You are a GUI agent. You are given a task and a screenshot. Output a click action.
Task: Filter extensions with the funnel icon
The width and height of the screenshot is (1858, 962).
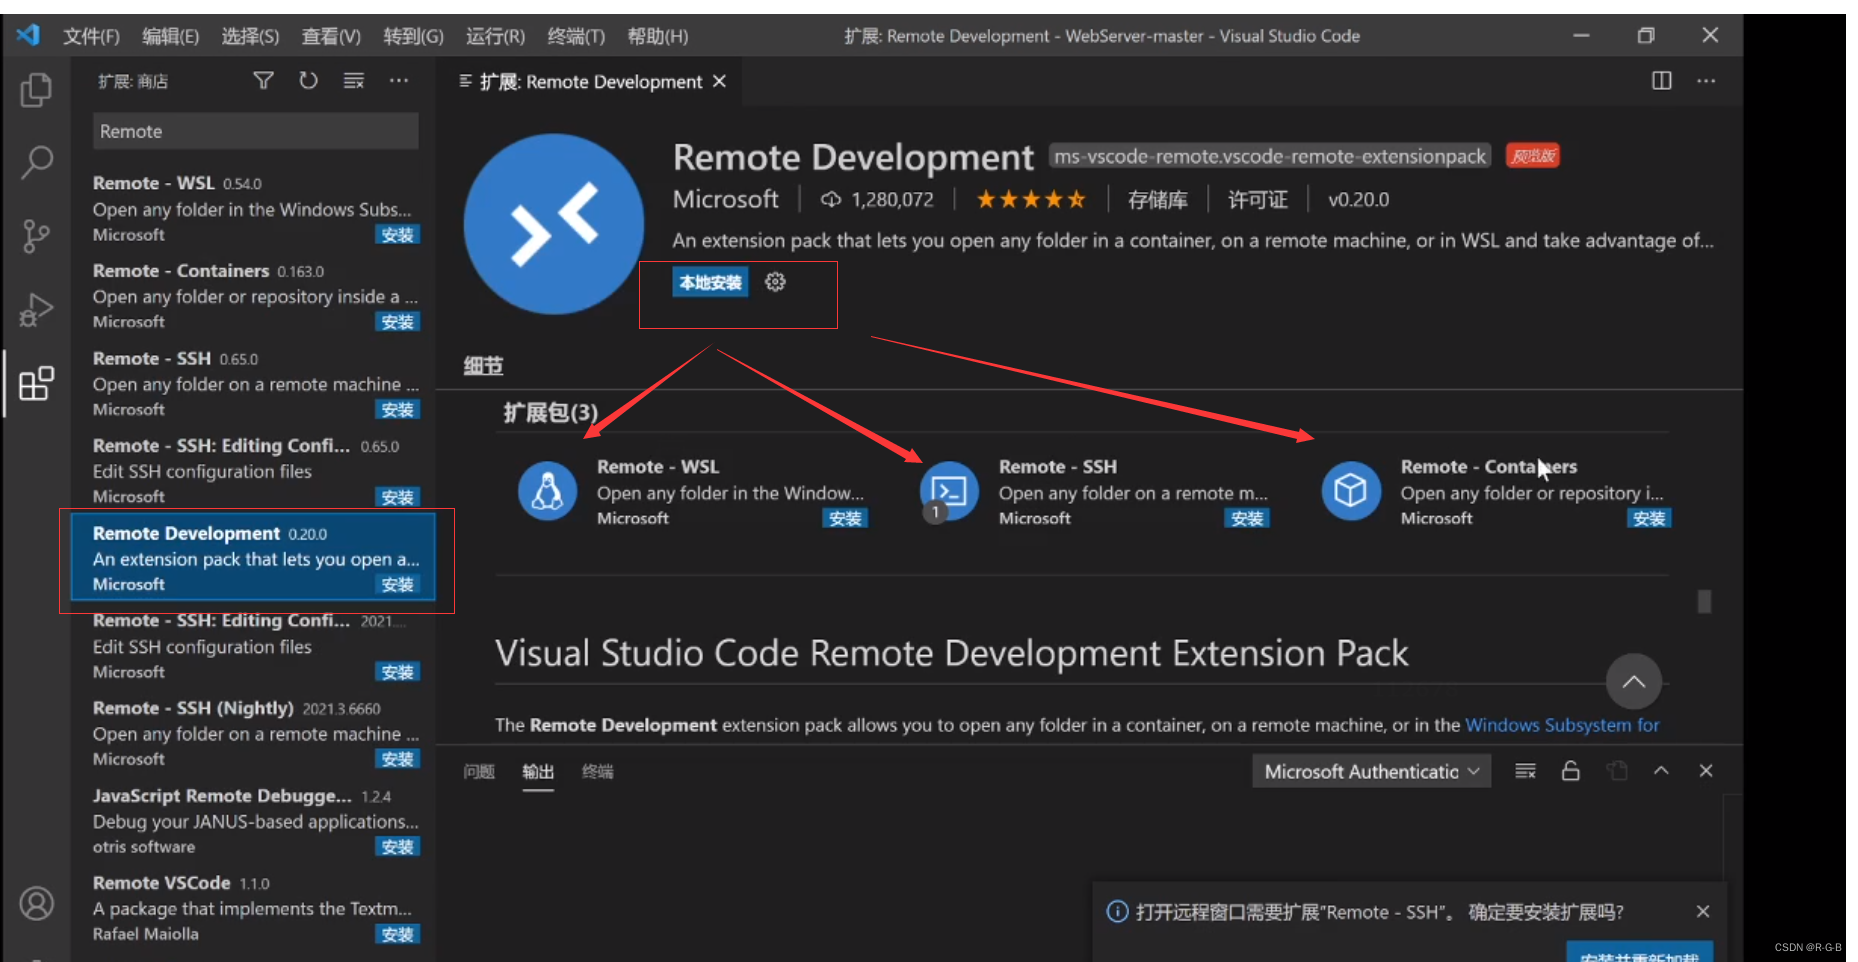pyautogui.click(x=263, y=80)
